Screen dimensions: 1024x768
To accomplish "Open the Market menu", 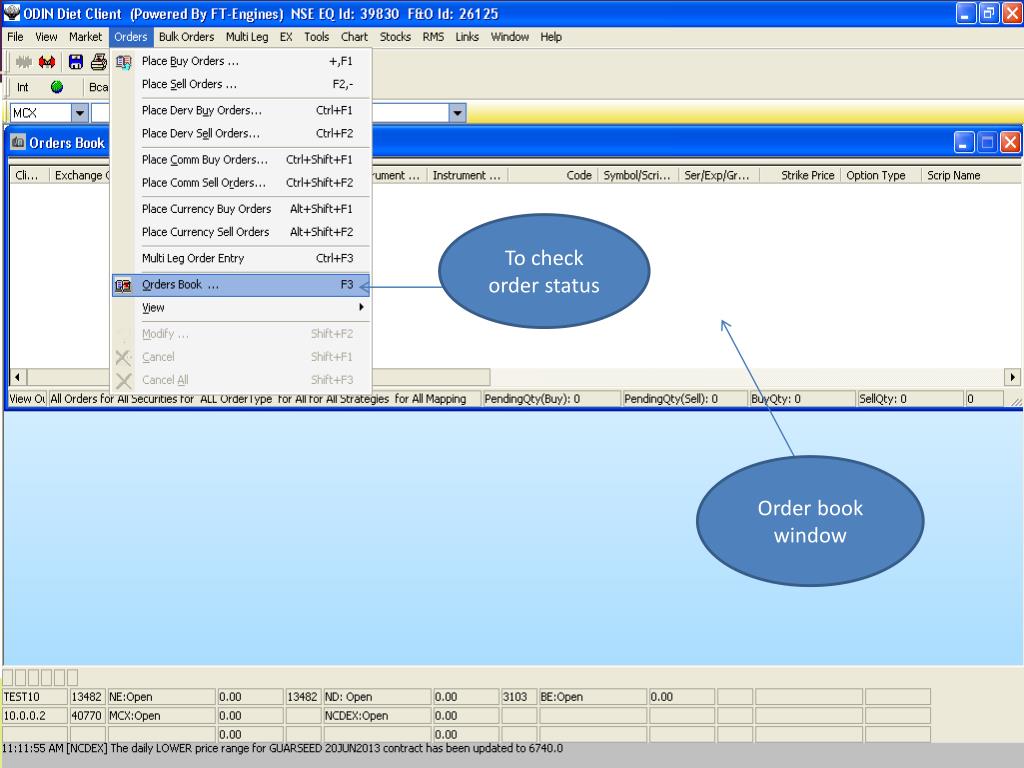I will coord(86,37).
